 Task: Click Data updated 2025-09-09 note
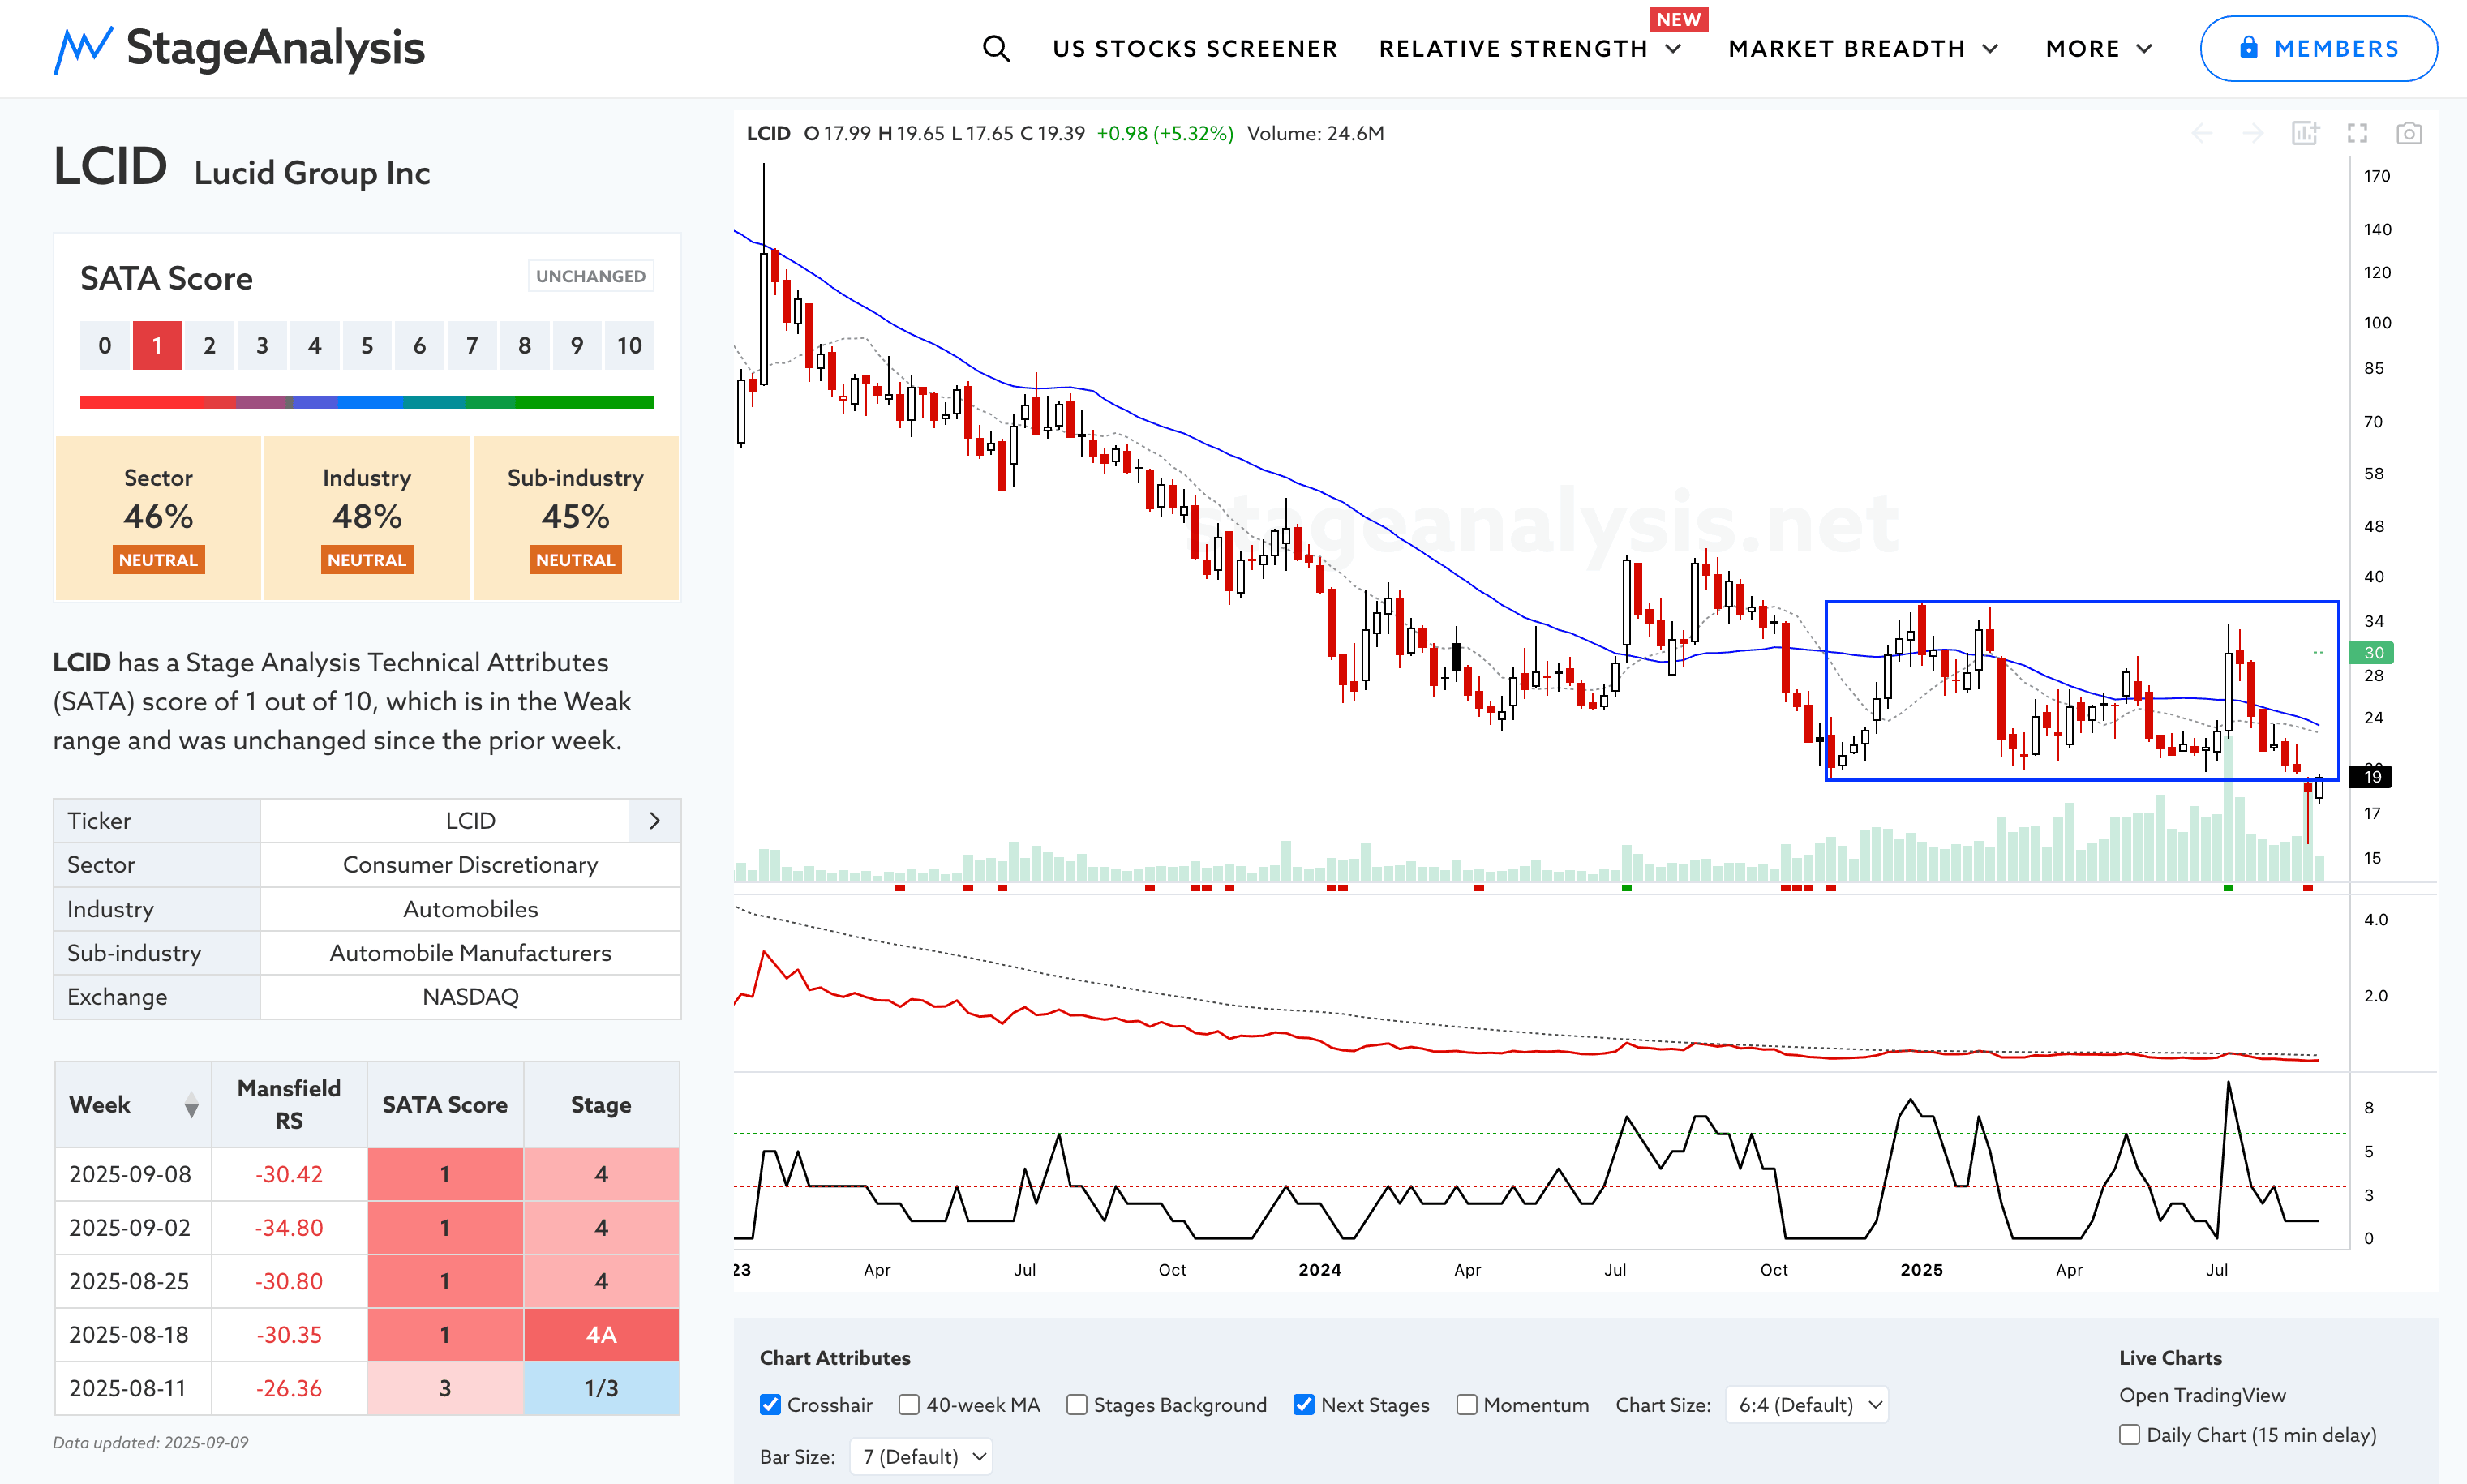click(x=151, y=1443)
